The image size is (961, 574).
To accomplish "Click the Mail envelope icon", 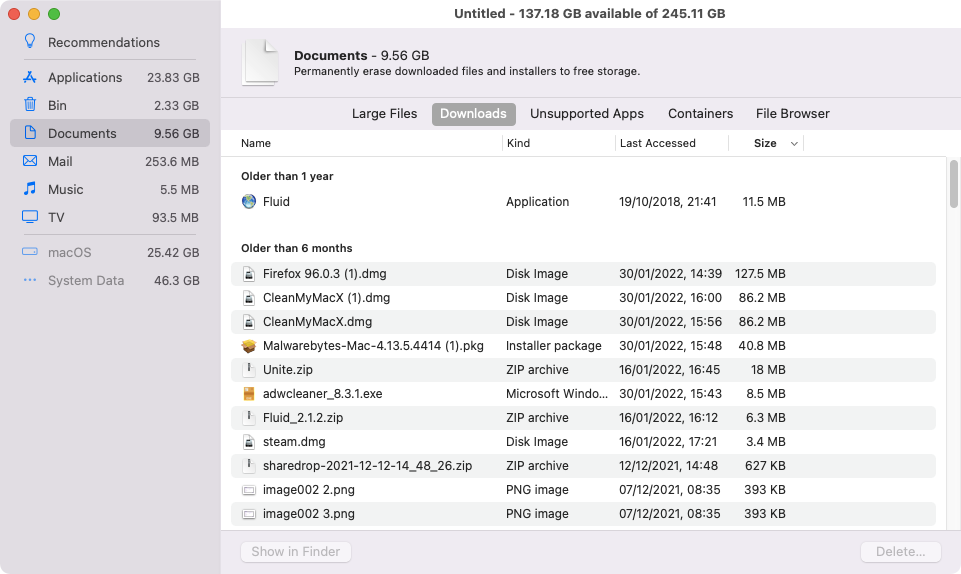I will point(29,161).
